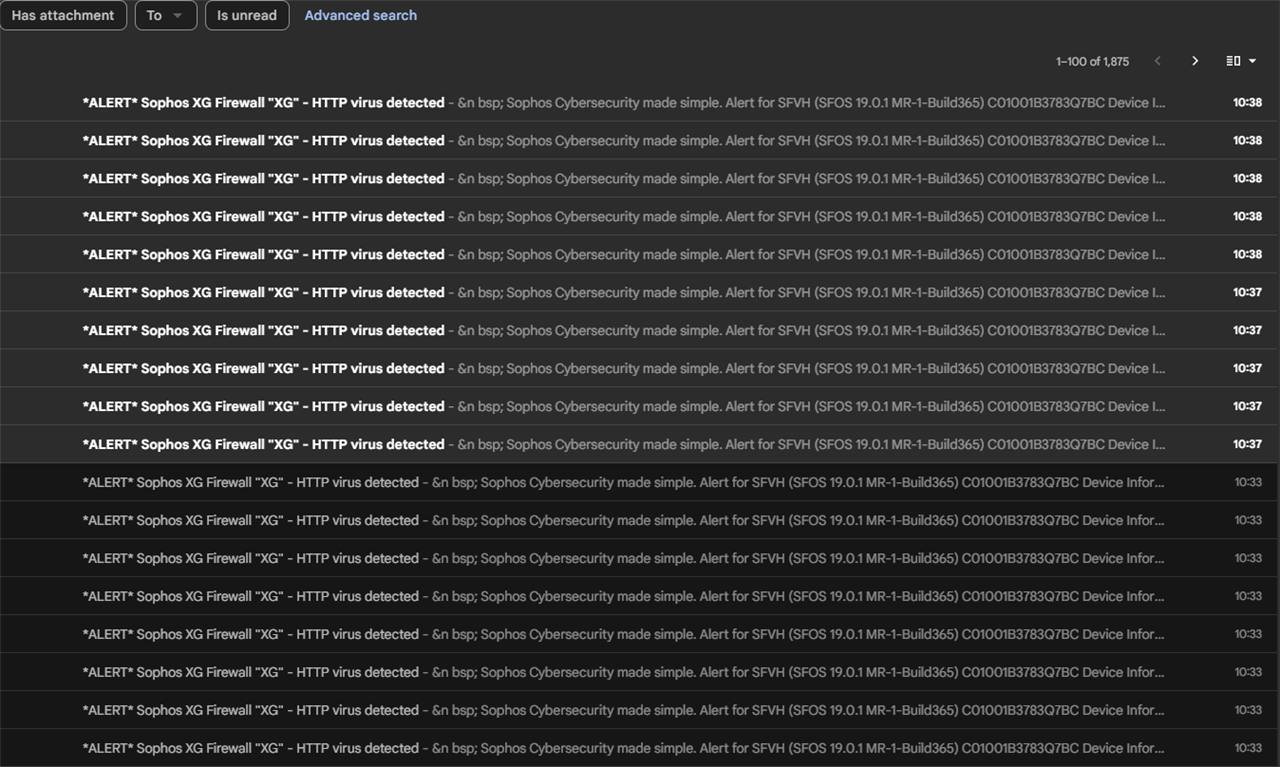This screenshot has height=767, width=1280.
Task: Open split pane mode dropdown arrow
Action: 1252,61
